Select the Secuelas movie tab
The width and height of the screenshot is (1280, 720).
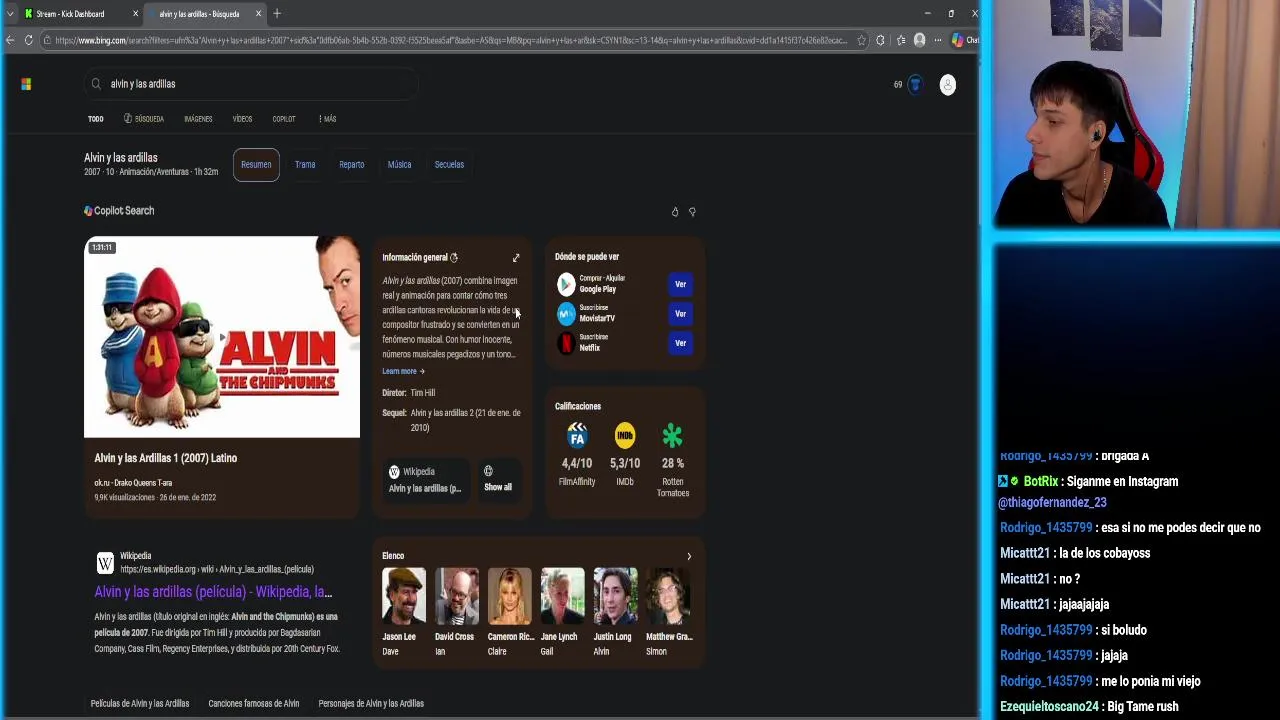[x=449, y=164]
